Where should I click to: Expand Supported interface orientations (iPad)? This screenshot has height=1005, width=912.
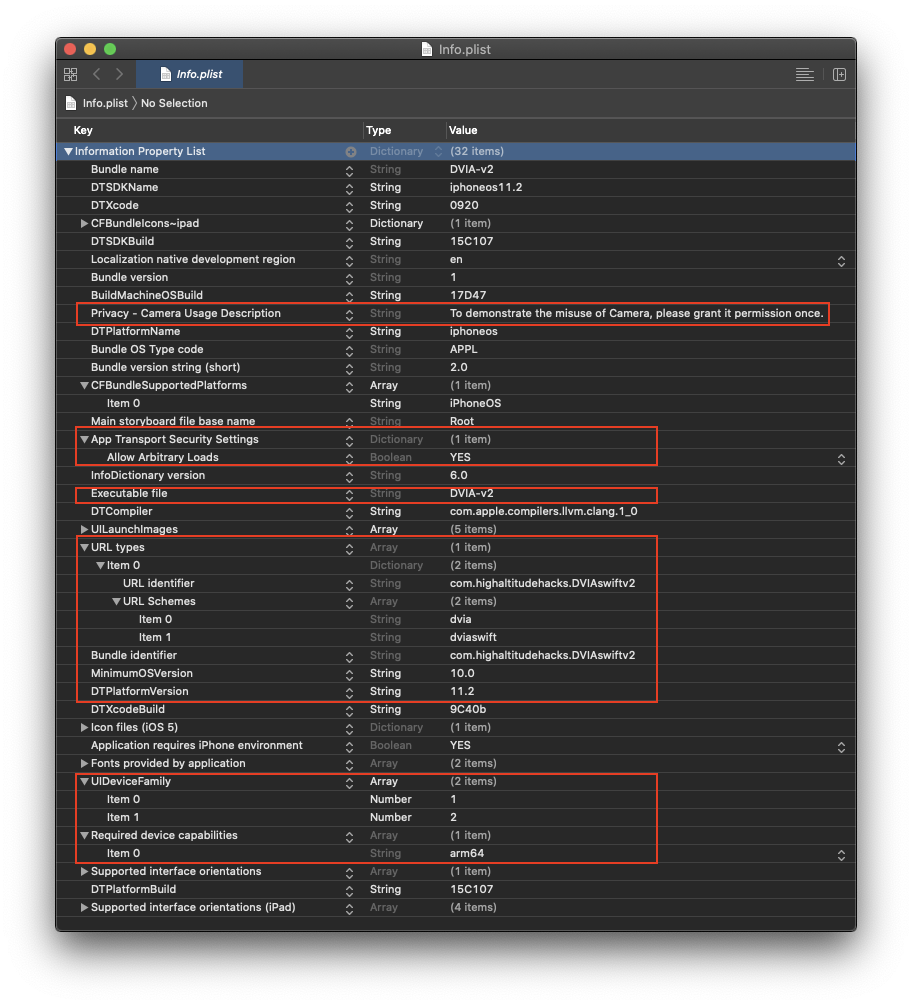coord(84,907)
